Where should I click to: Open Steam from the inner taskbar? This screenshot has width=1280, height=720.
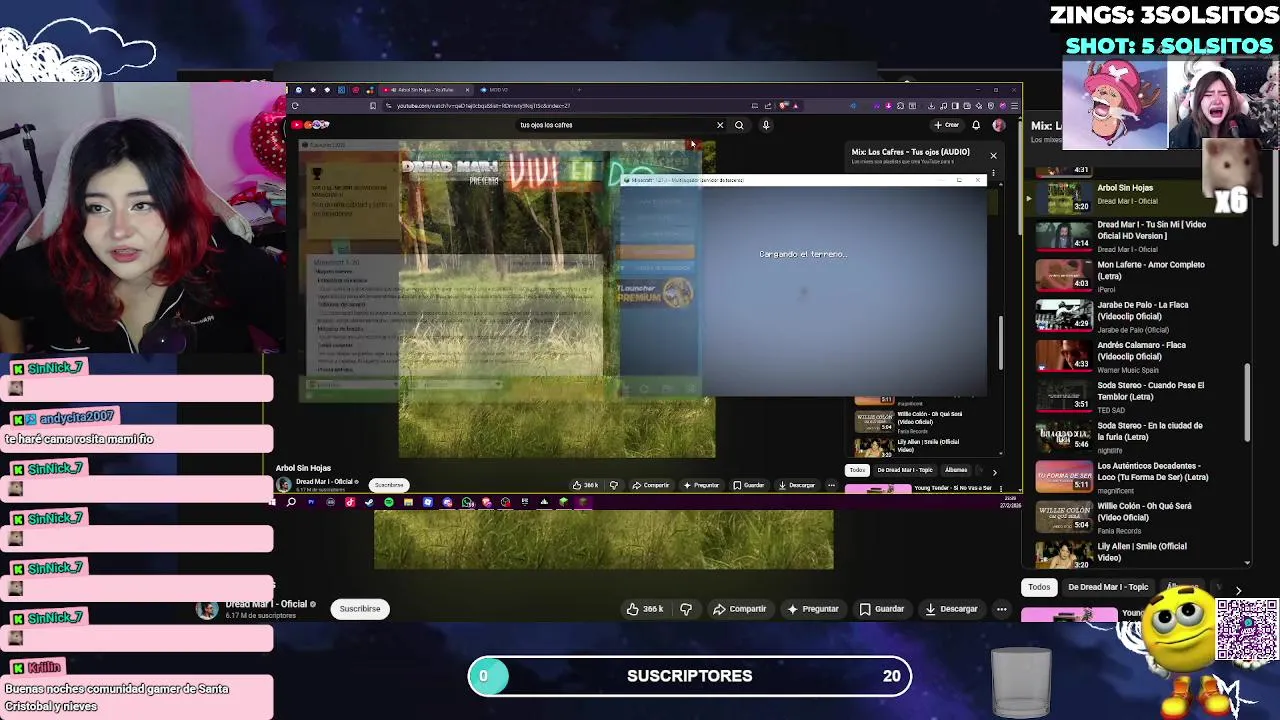tap(368, 502)
